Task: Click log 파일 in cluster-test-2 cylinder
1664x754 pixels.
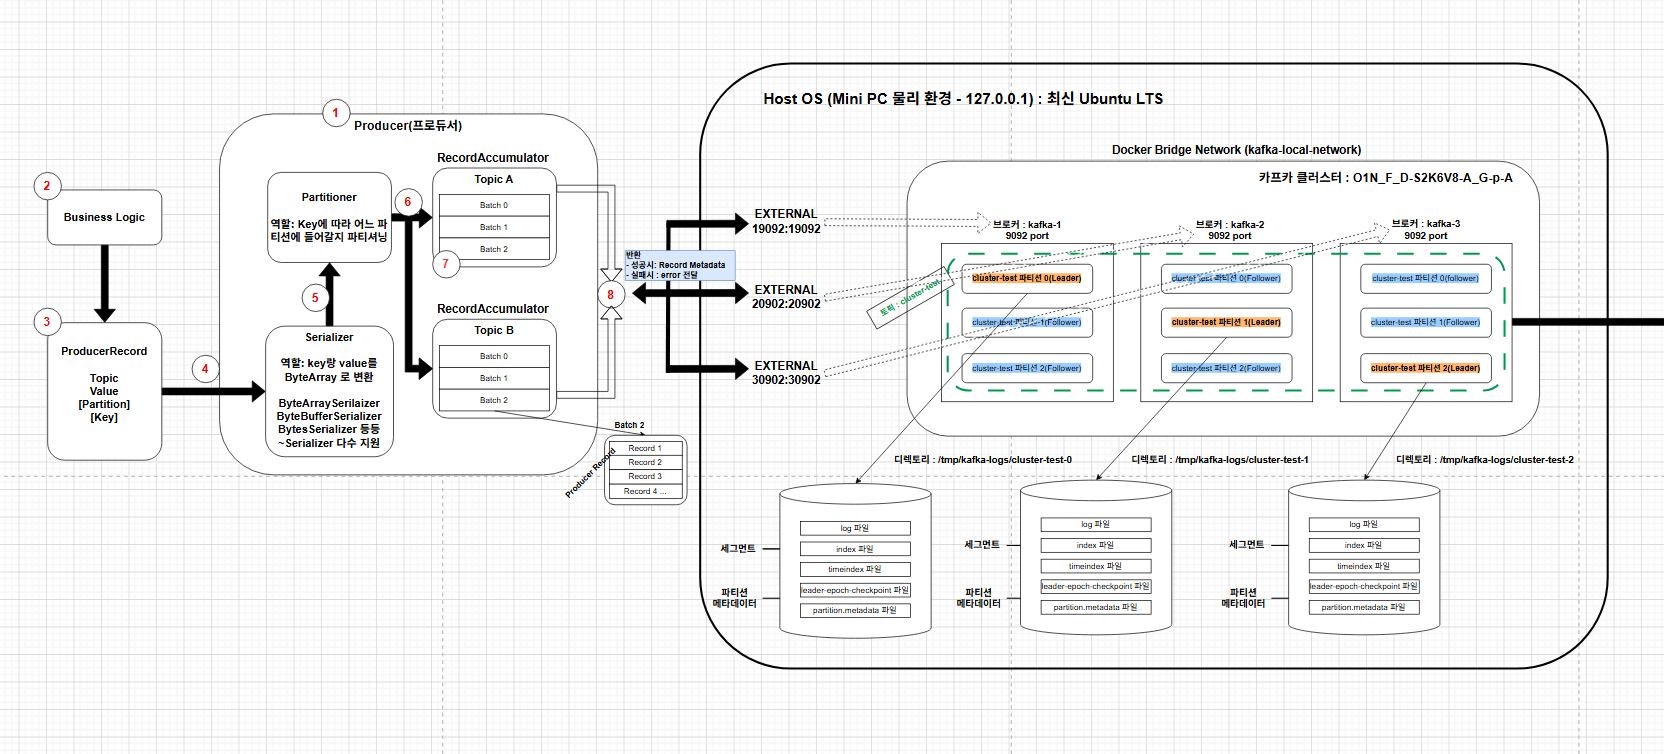Action: pos(1364,524)
